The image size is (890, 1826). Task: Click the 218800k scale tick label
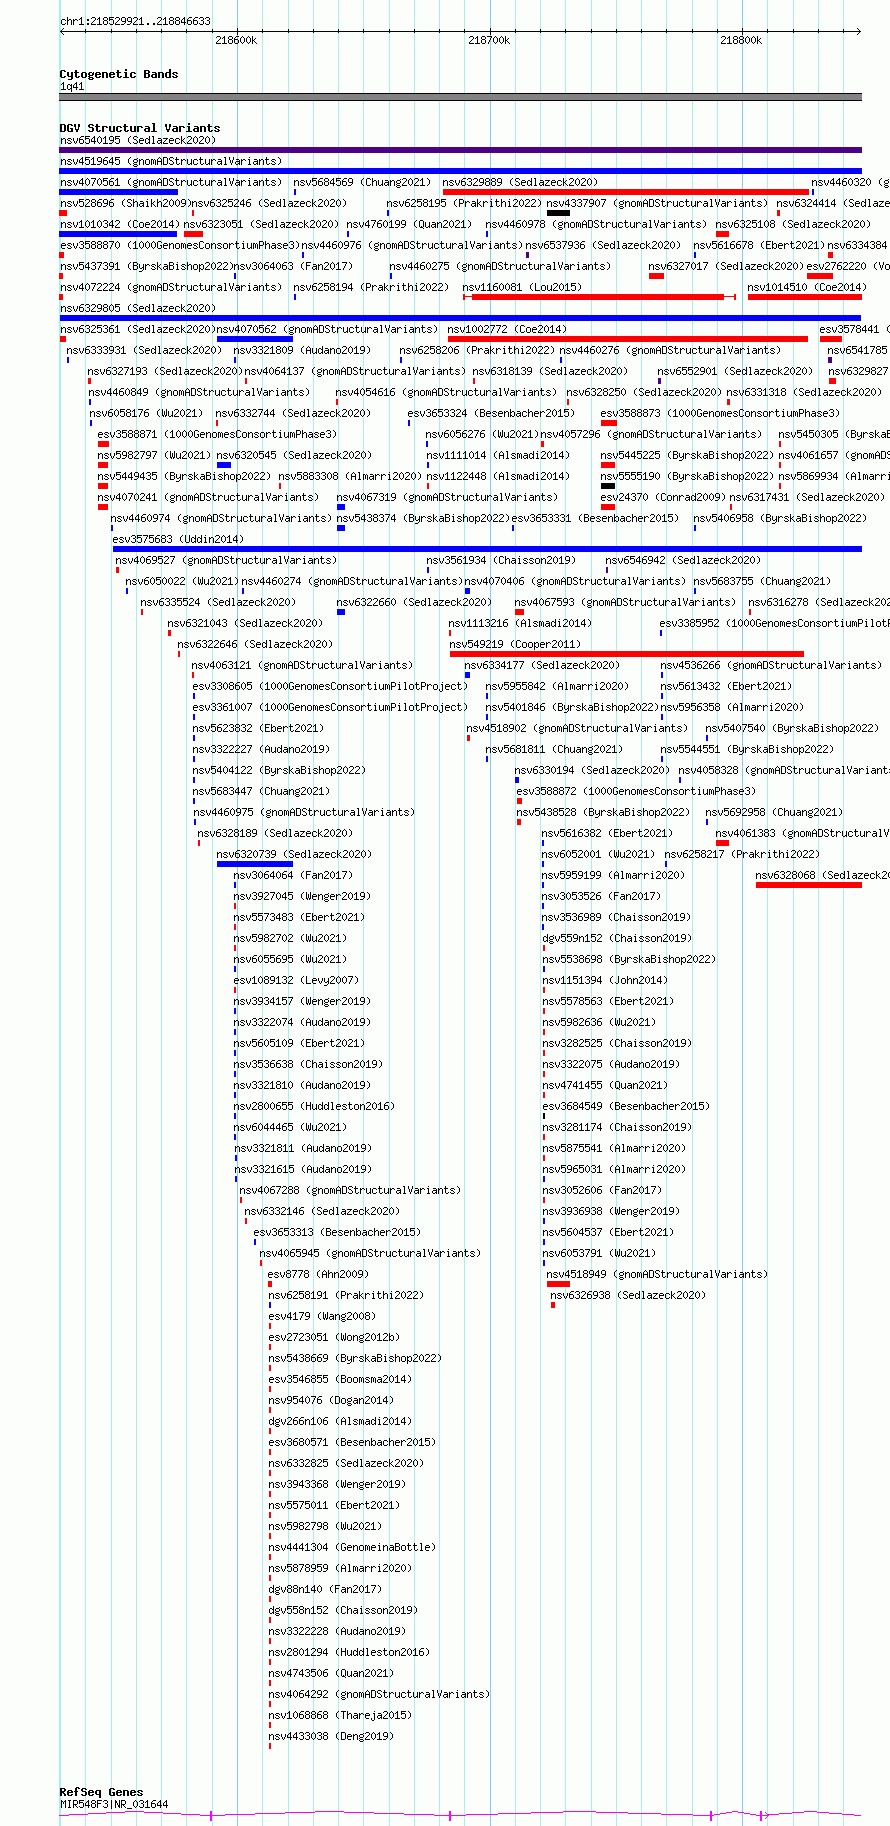pyautogui.click(x=741, y=40)
